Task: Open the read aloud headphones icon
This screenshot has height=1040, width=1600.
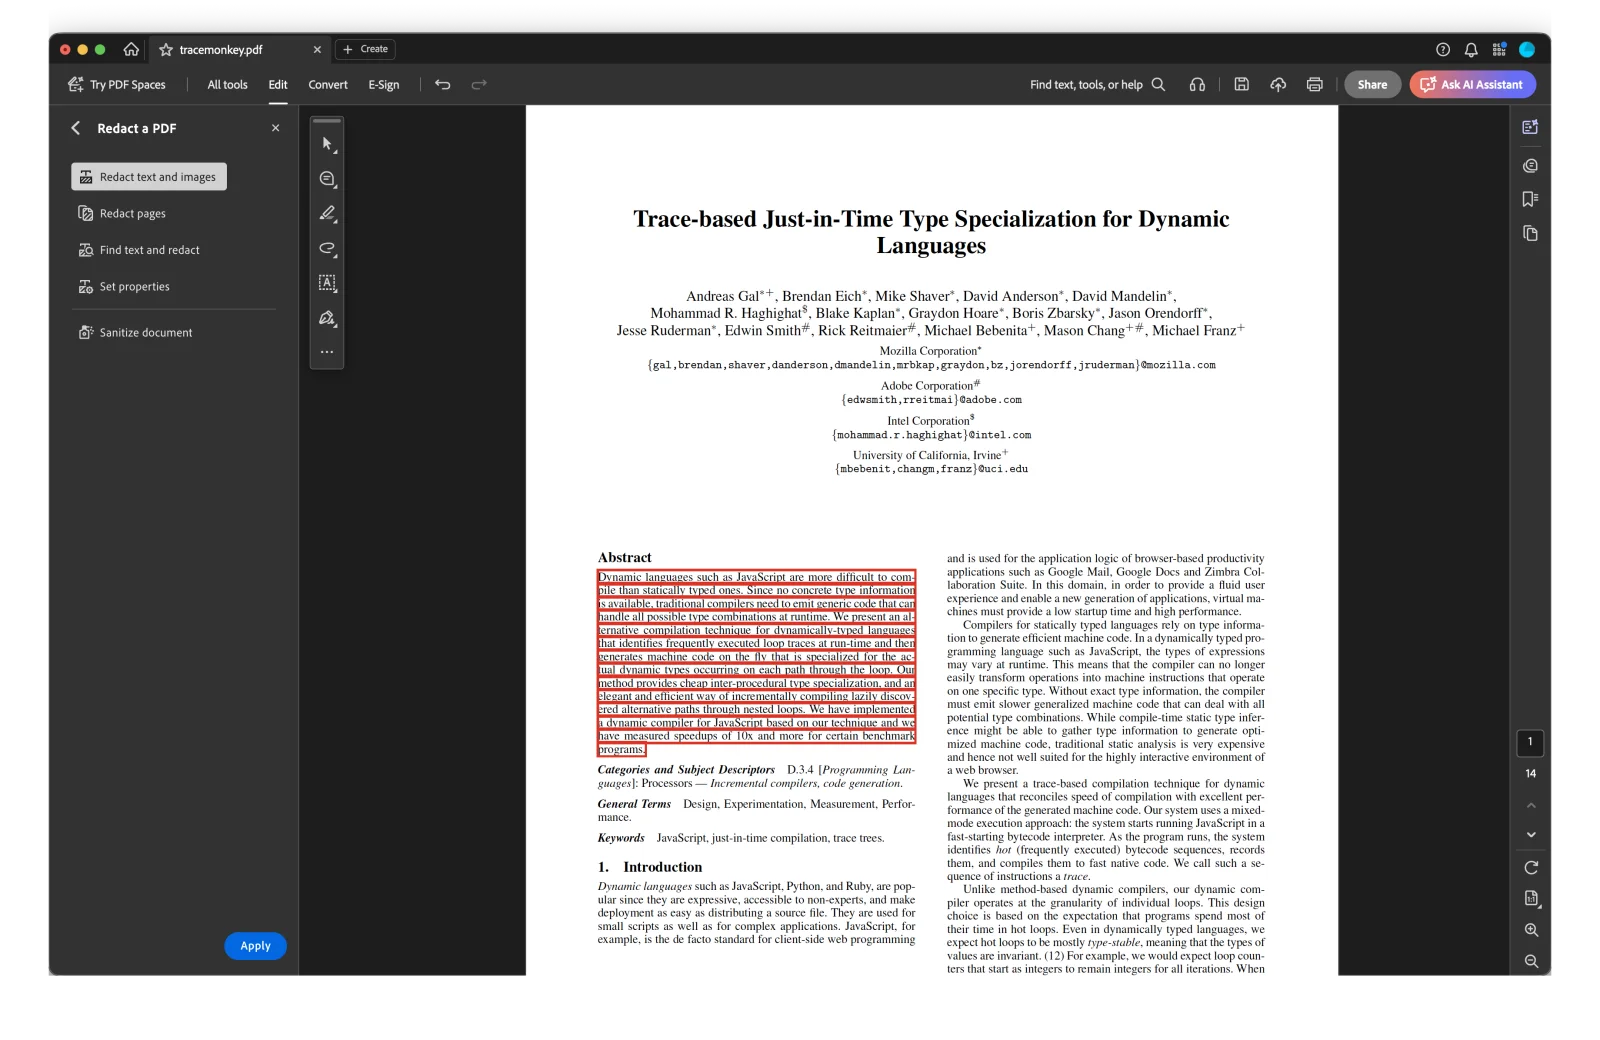Action: click(1197, 85)
